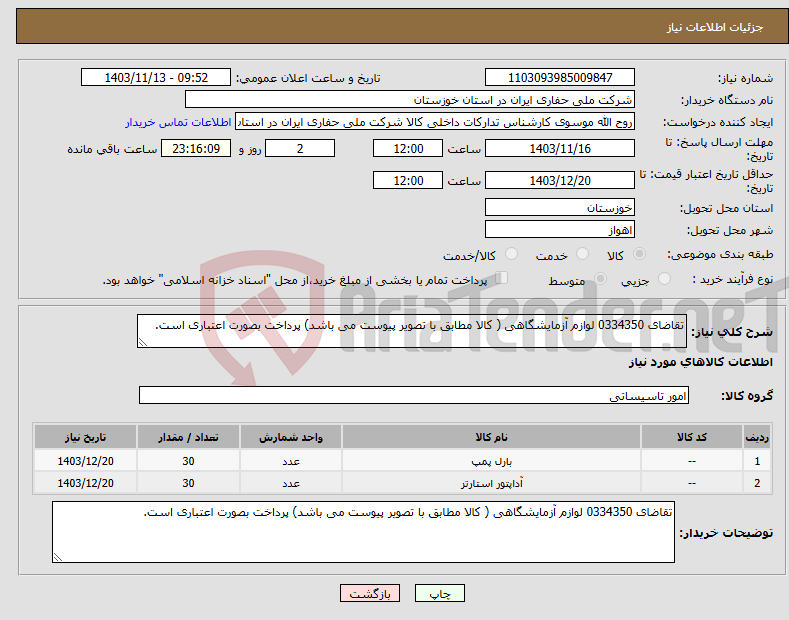
Task: Select the کالا radio button
Action: tap(639, 254)
